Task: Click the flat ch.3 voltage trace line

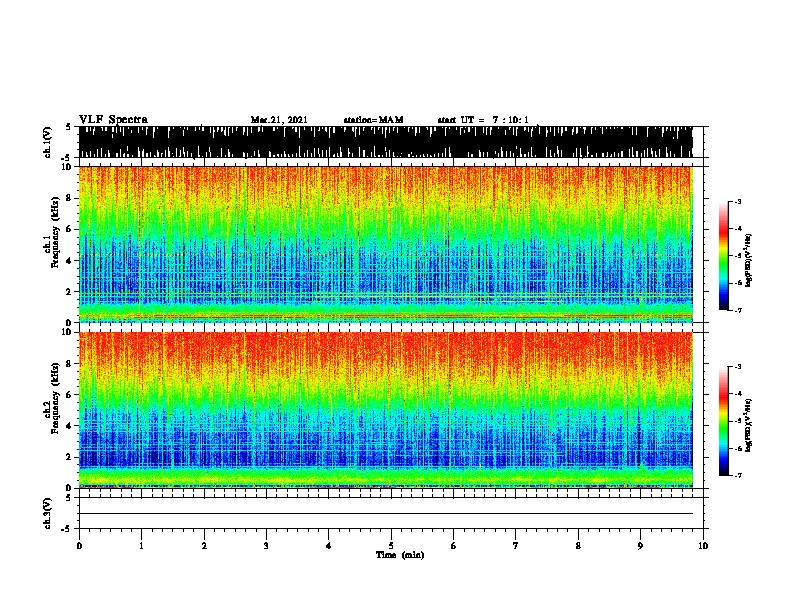Action: (386, 514)
